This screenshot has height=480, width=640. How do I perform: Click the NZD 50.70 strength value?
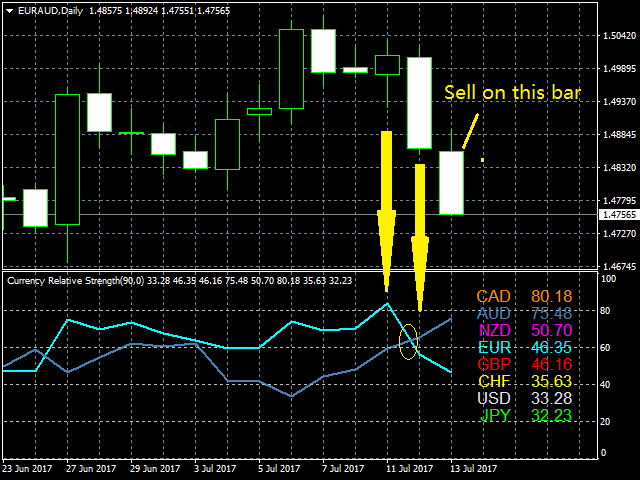tap(551, 330)
